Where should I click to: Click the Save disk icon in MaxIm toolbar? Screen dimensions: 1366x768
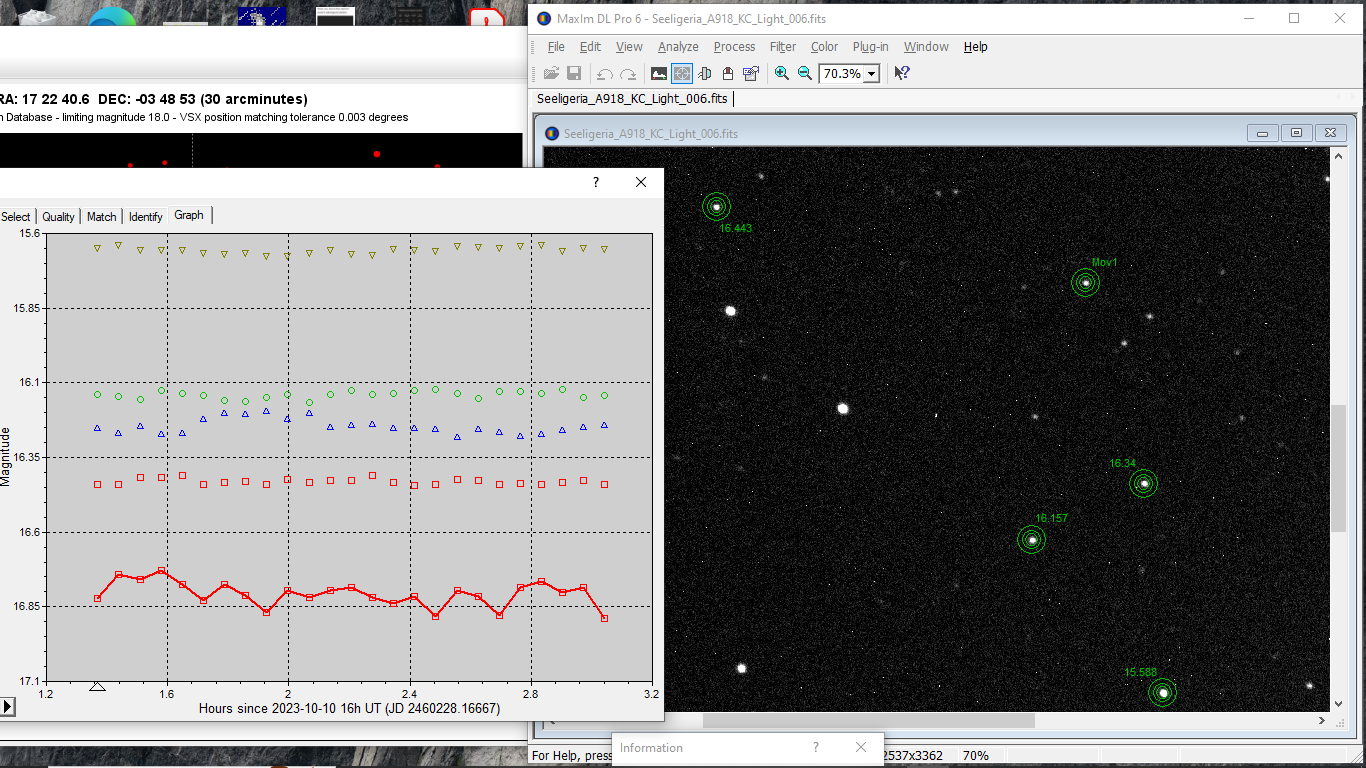coord(574,73)
